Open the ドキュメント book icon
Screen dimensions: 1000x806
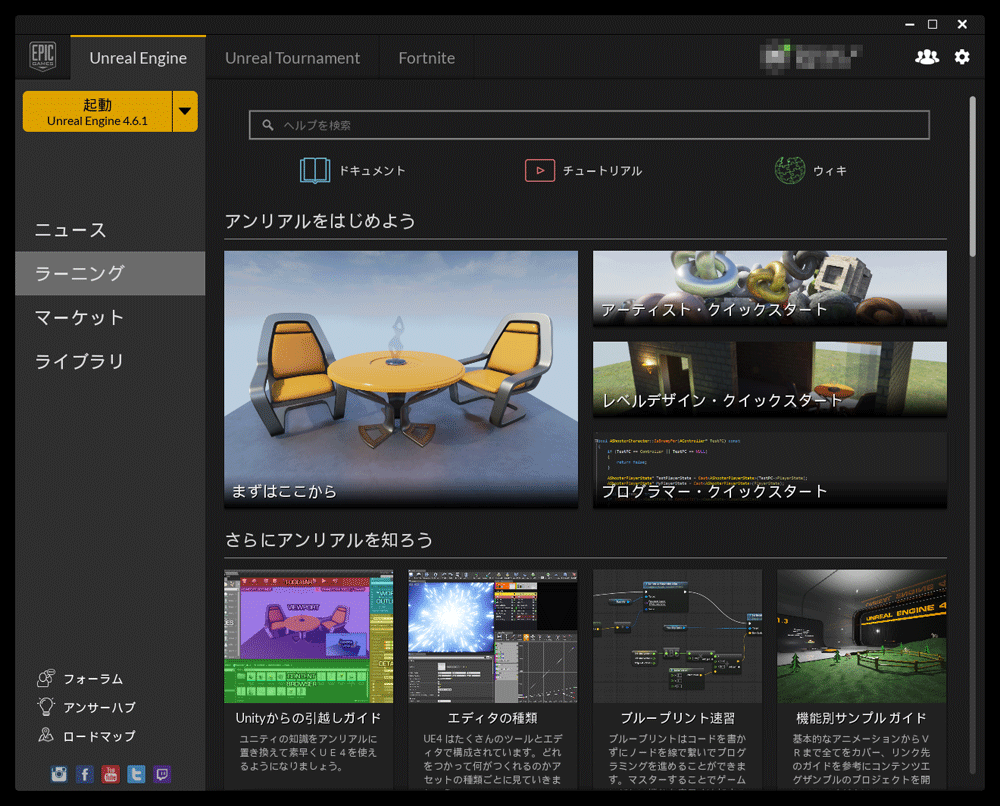(315, 170)
